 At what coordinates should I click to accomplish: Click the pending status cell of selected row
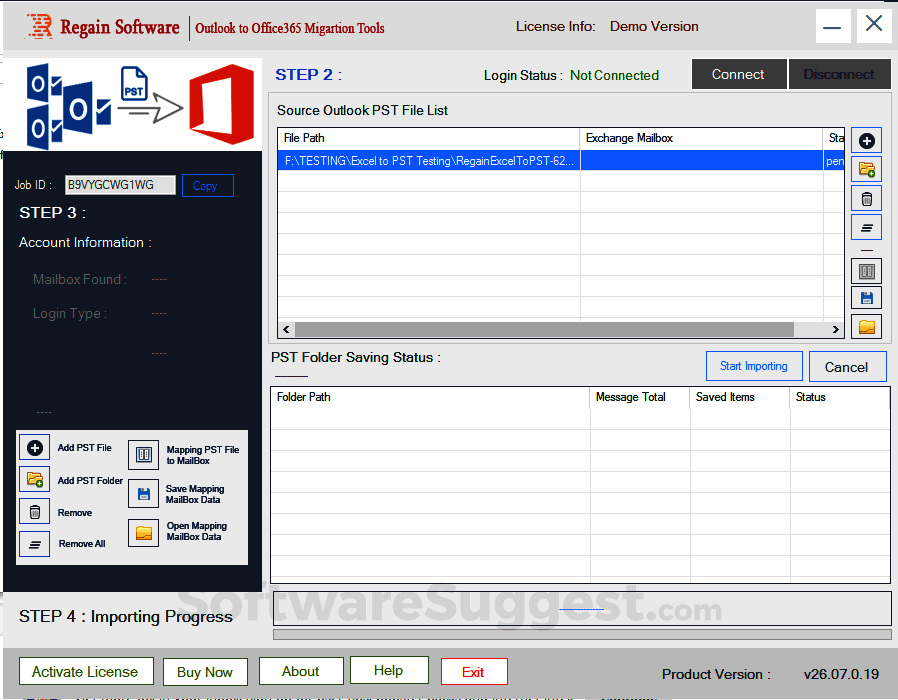(834, 160)
